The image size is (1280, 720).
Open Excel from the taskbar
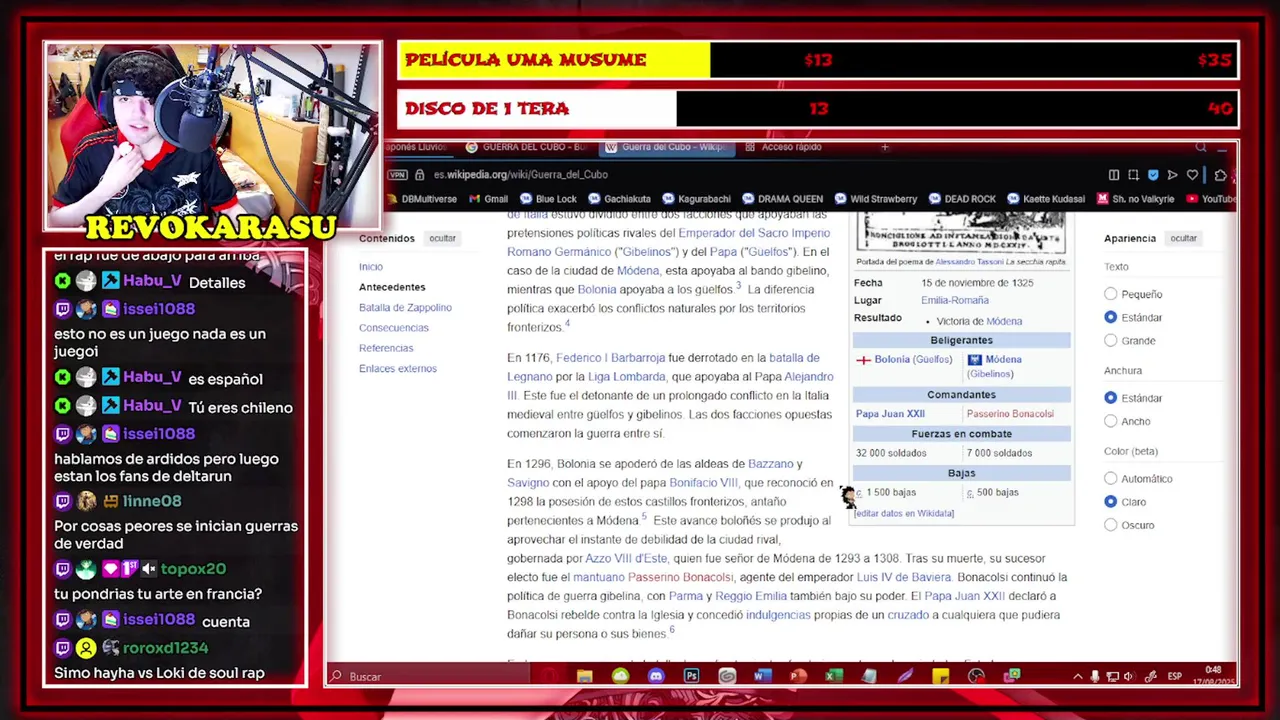point(833,677)
